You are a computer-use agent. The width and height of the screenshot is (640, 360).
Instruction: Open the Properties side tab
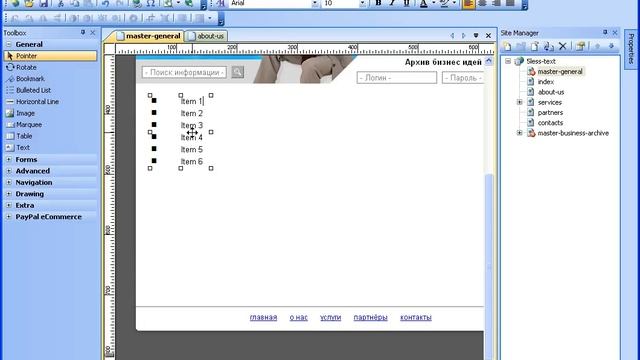click(x=631, y=49)
